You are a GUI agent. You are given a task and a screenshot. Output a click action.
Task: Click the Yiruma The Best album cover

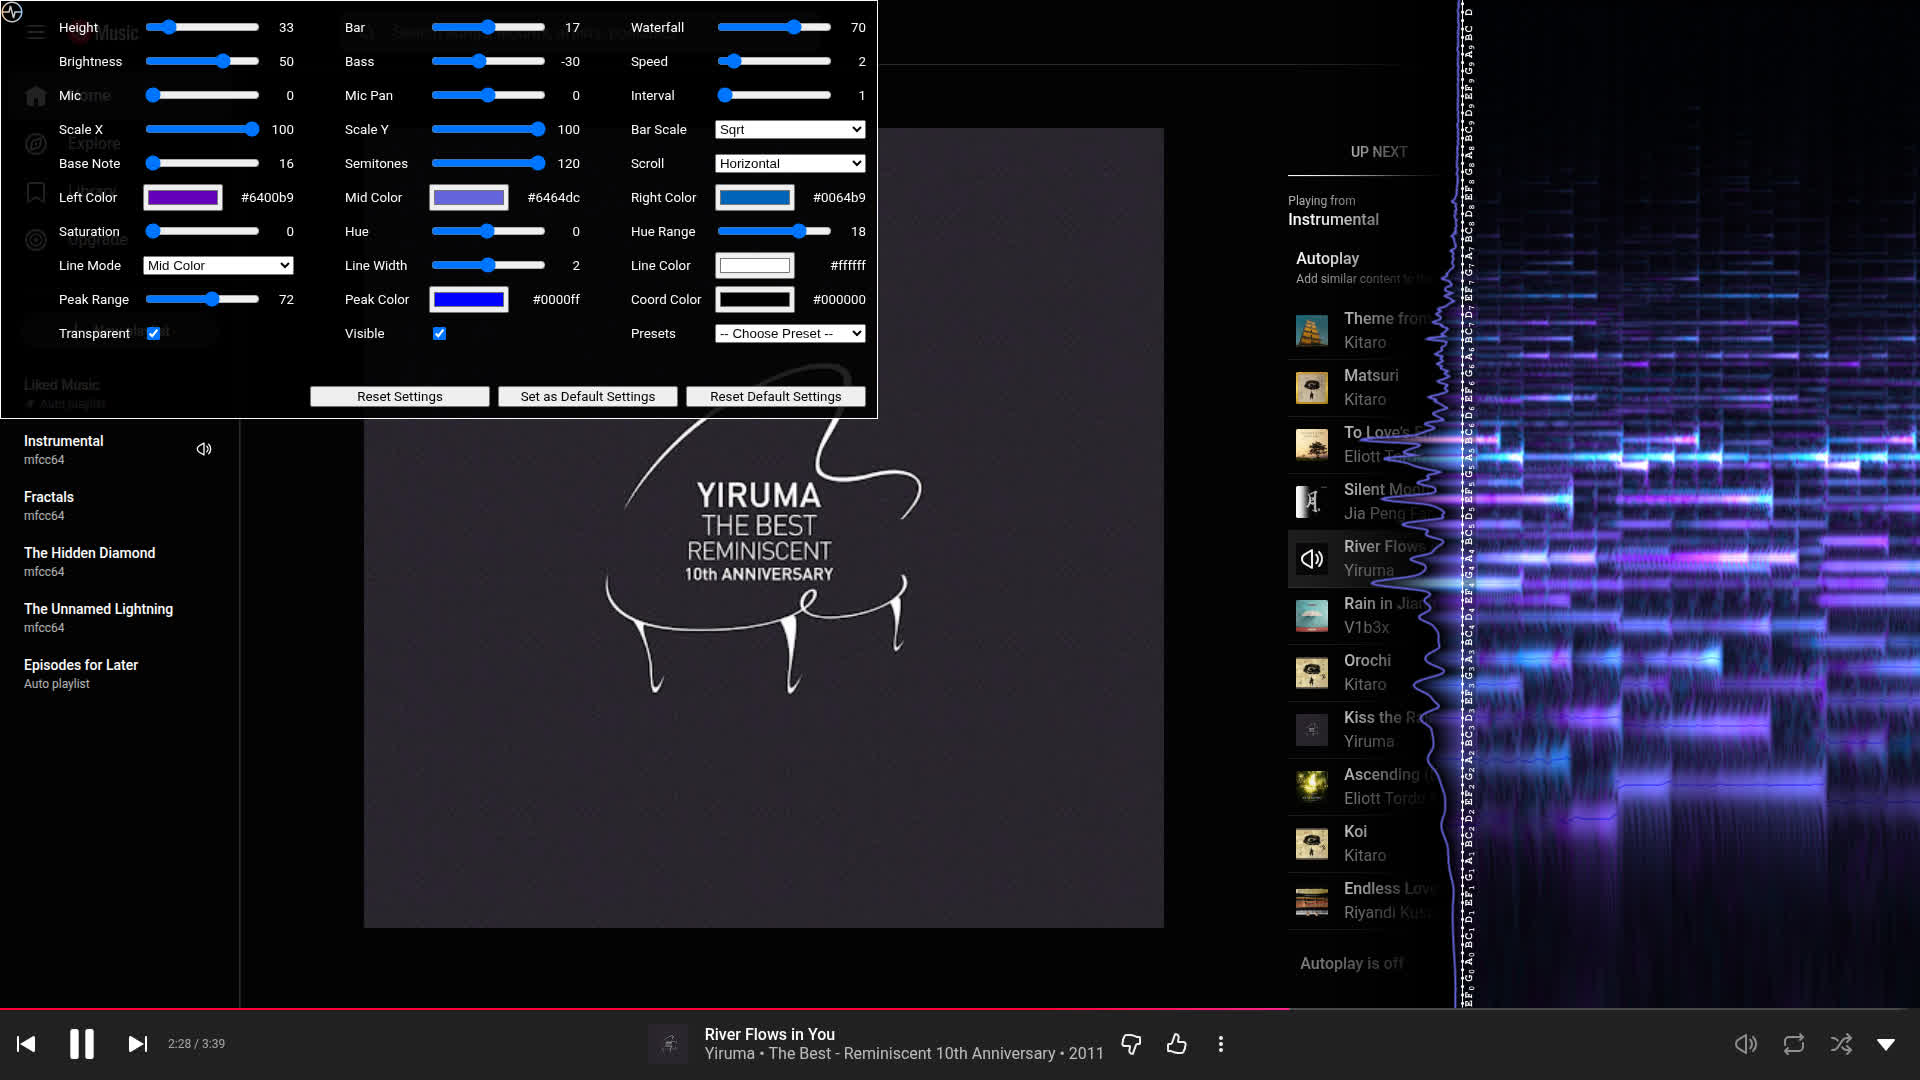click(763, 528)
